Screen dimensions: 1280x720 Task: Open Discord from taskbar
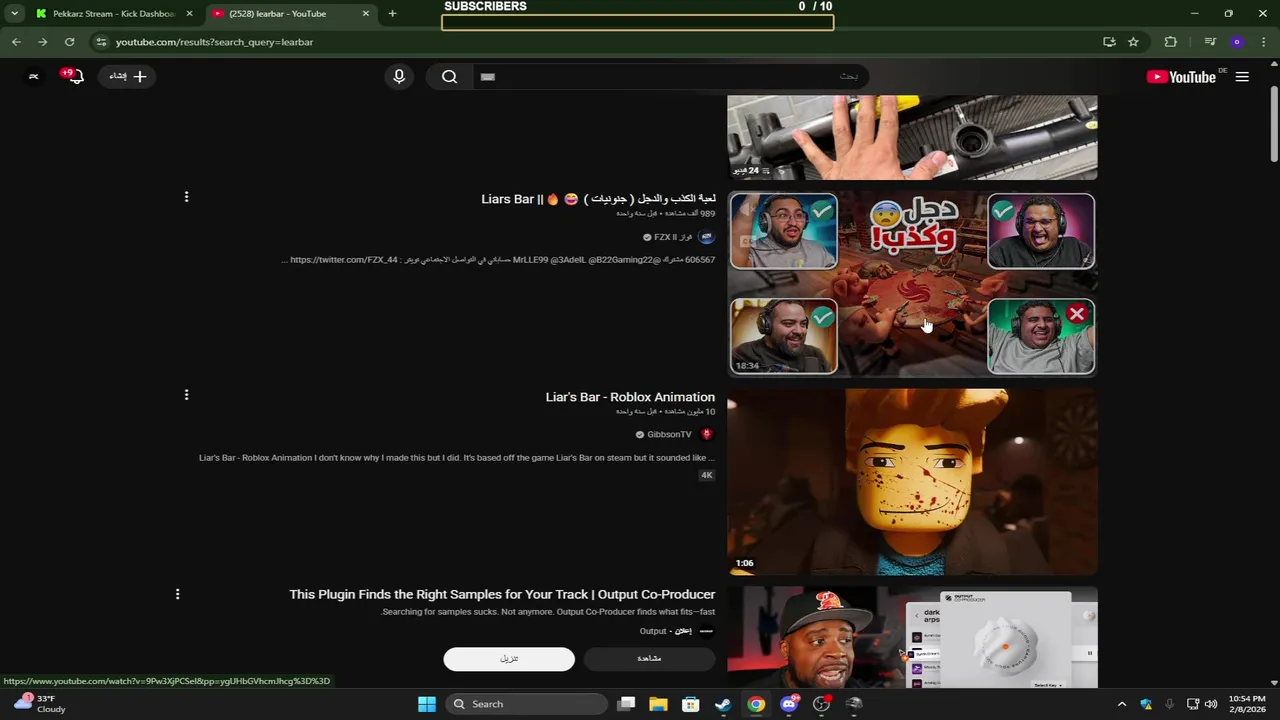(x=789, y=704)
